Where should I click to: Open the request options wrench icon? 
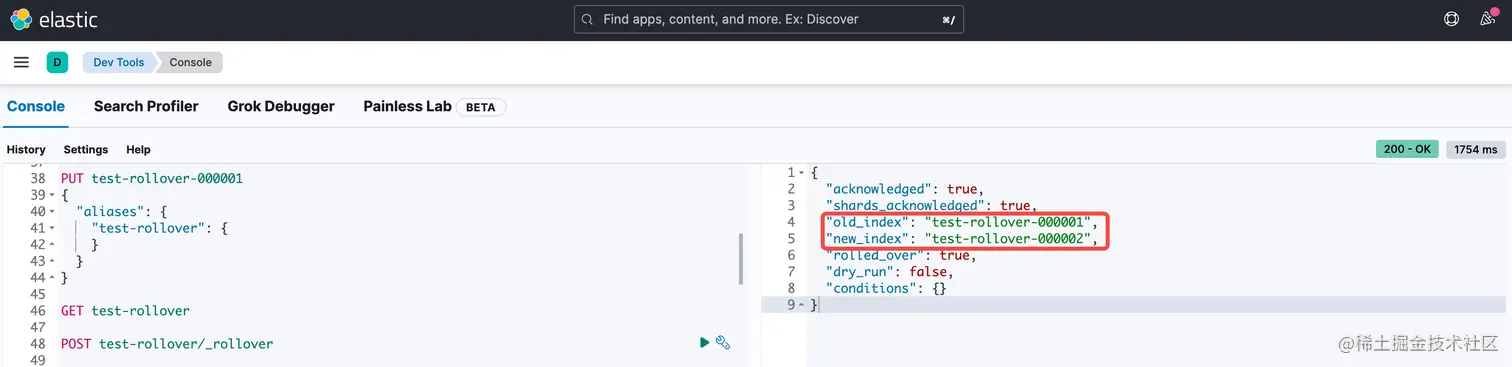tap(723, 343)
